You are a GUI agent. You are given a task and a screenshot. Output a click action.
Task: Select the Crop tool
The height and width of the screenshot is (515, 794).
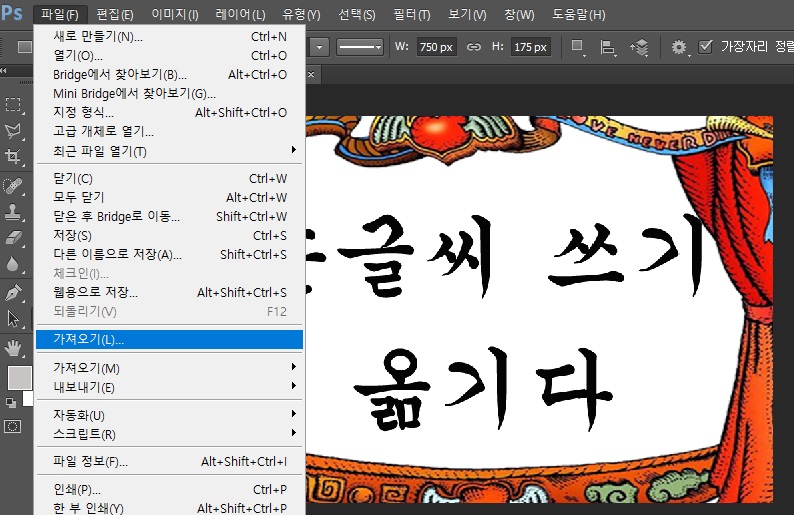click(x=13, y=156)
